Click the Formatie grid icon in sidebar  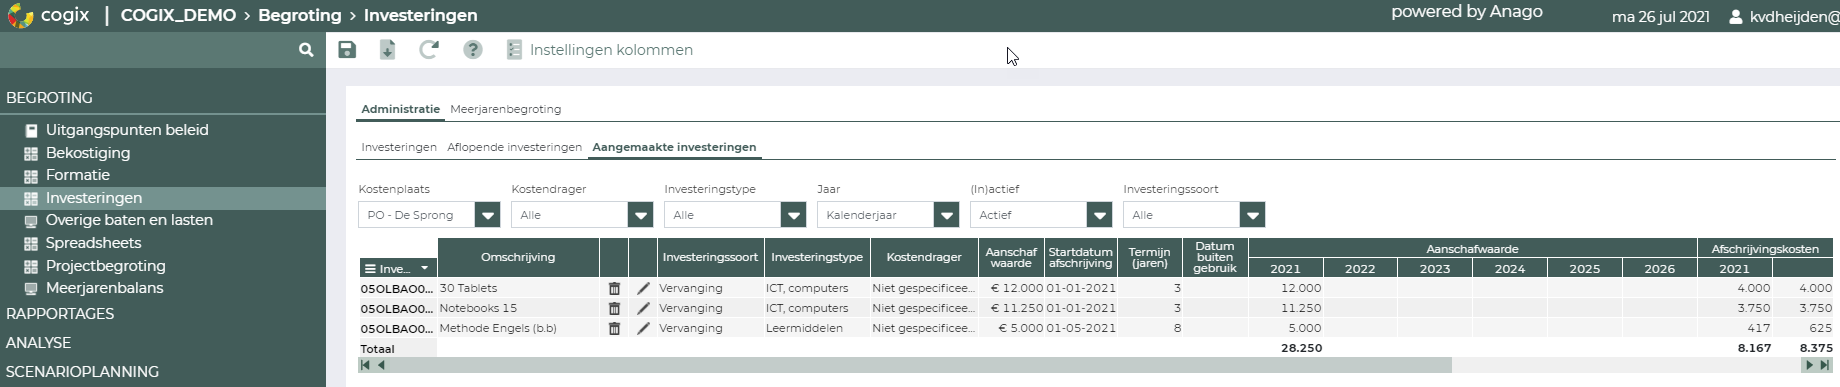[x=31, y=176]
